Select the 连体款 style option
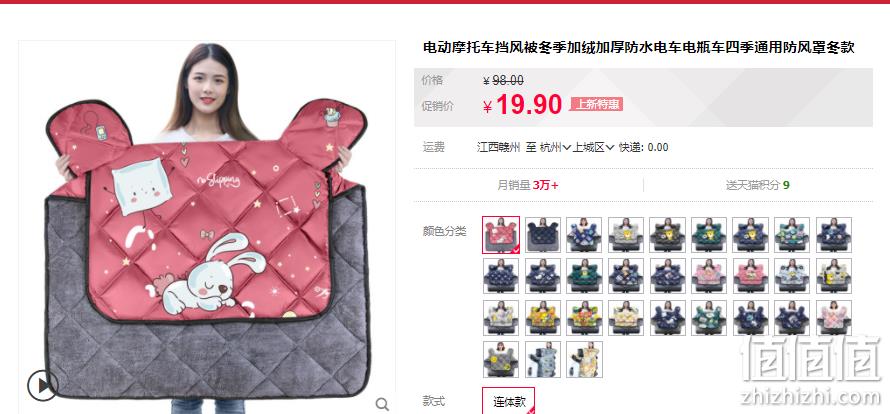This screenshot has height=414, width=890. [509, 402]
